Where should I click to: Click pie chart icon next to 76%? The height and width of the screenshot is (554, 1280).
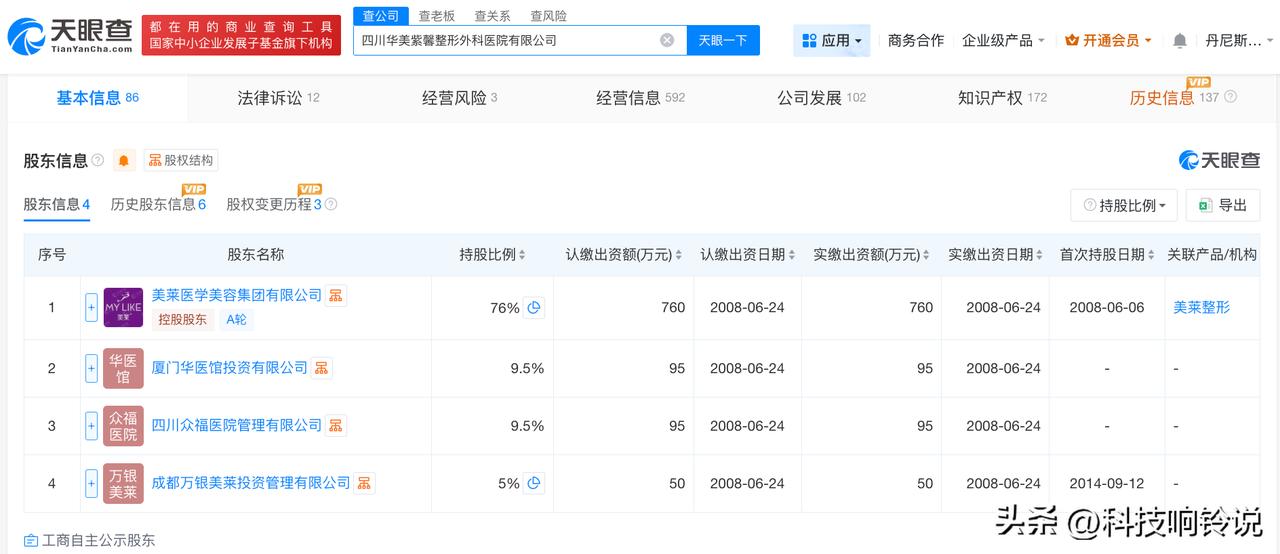[534, 308]
